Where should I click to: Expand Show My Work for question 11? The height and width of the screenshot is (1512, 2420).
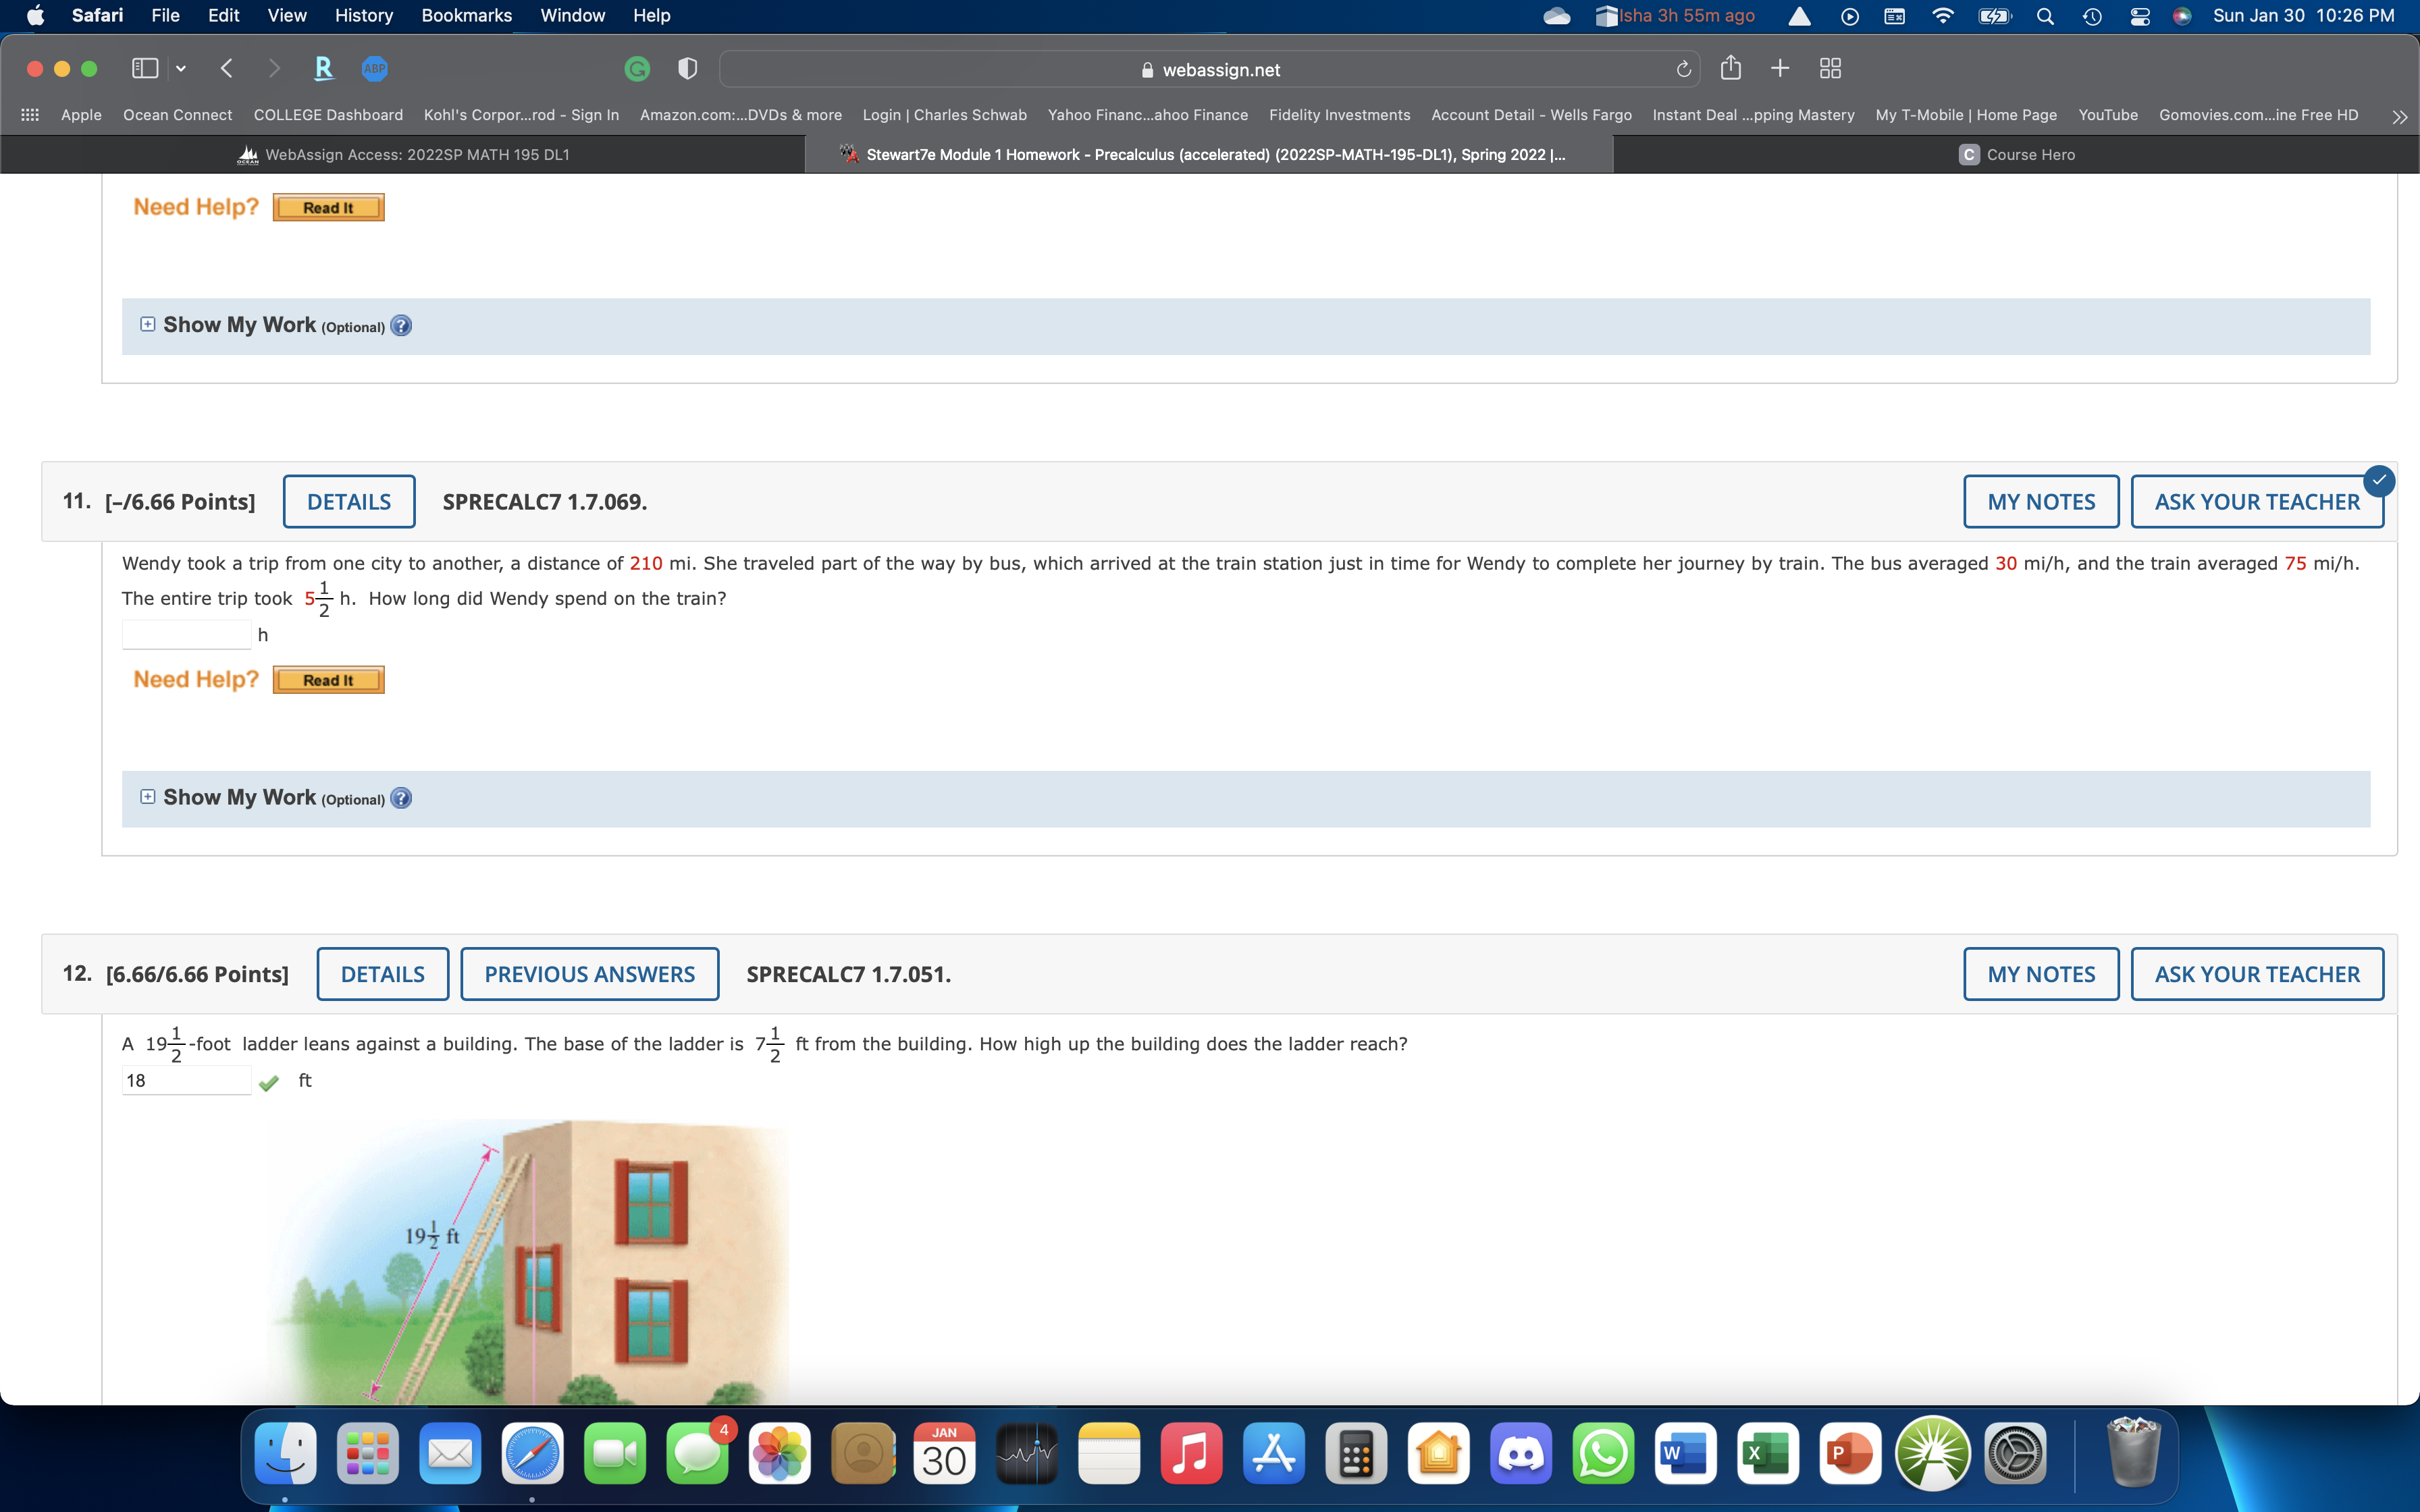tap(148, 797)
